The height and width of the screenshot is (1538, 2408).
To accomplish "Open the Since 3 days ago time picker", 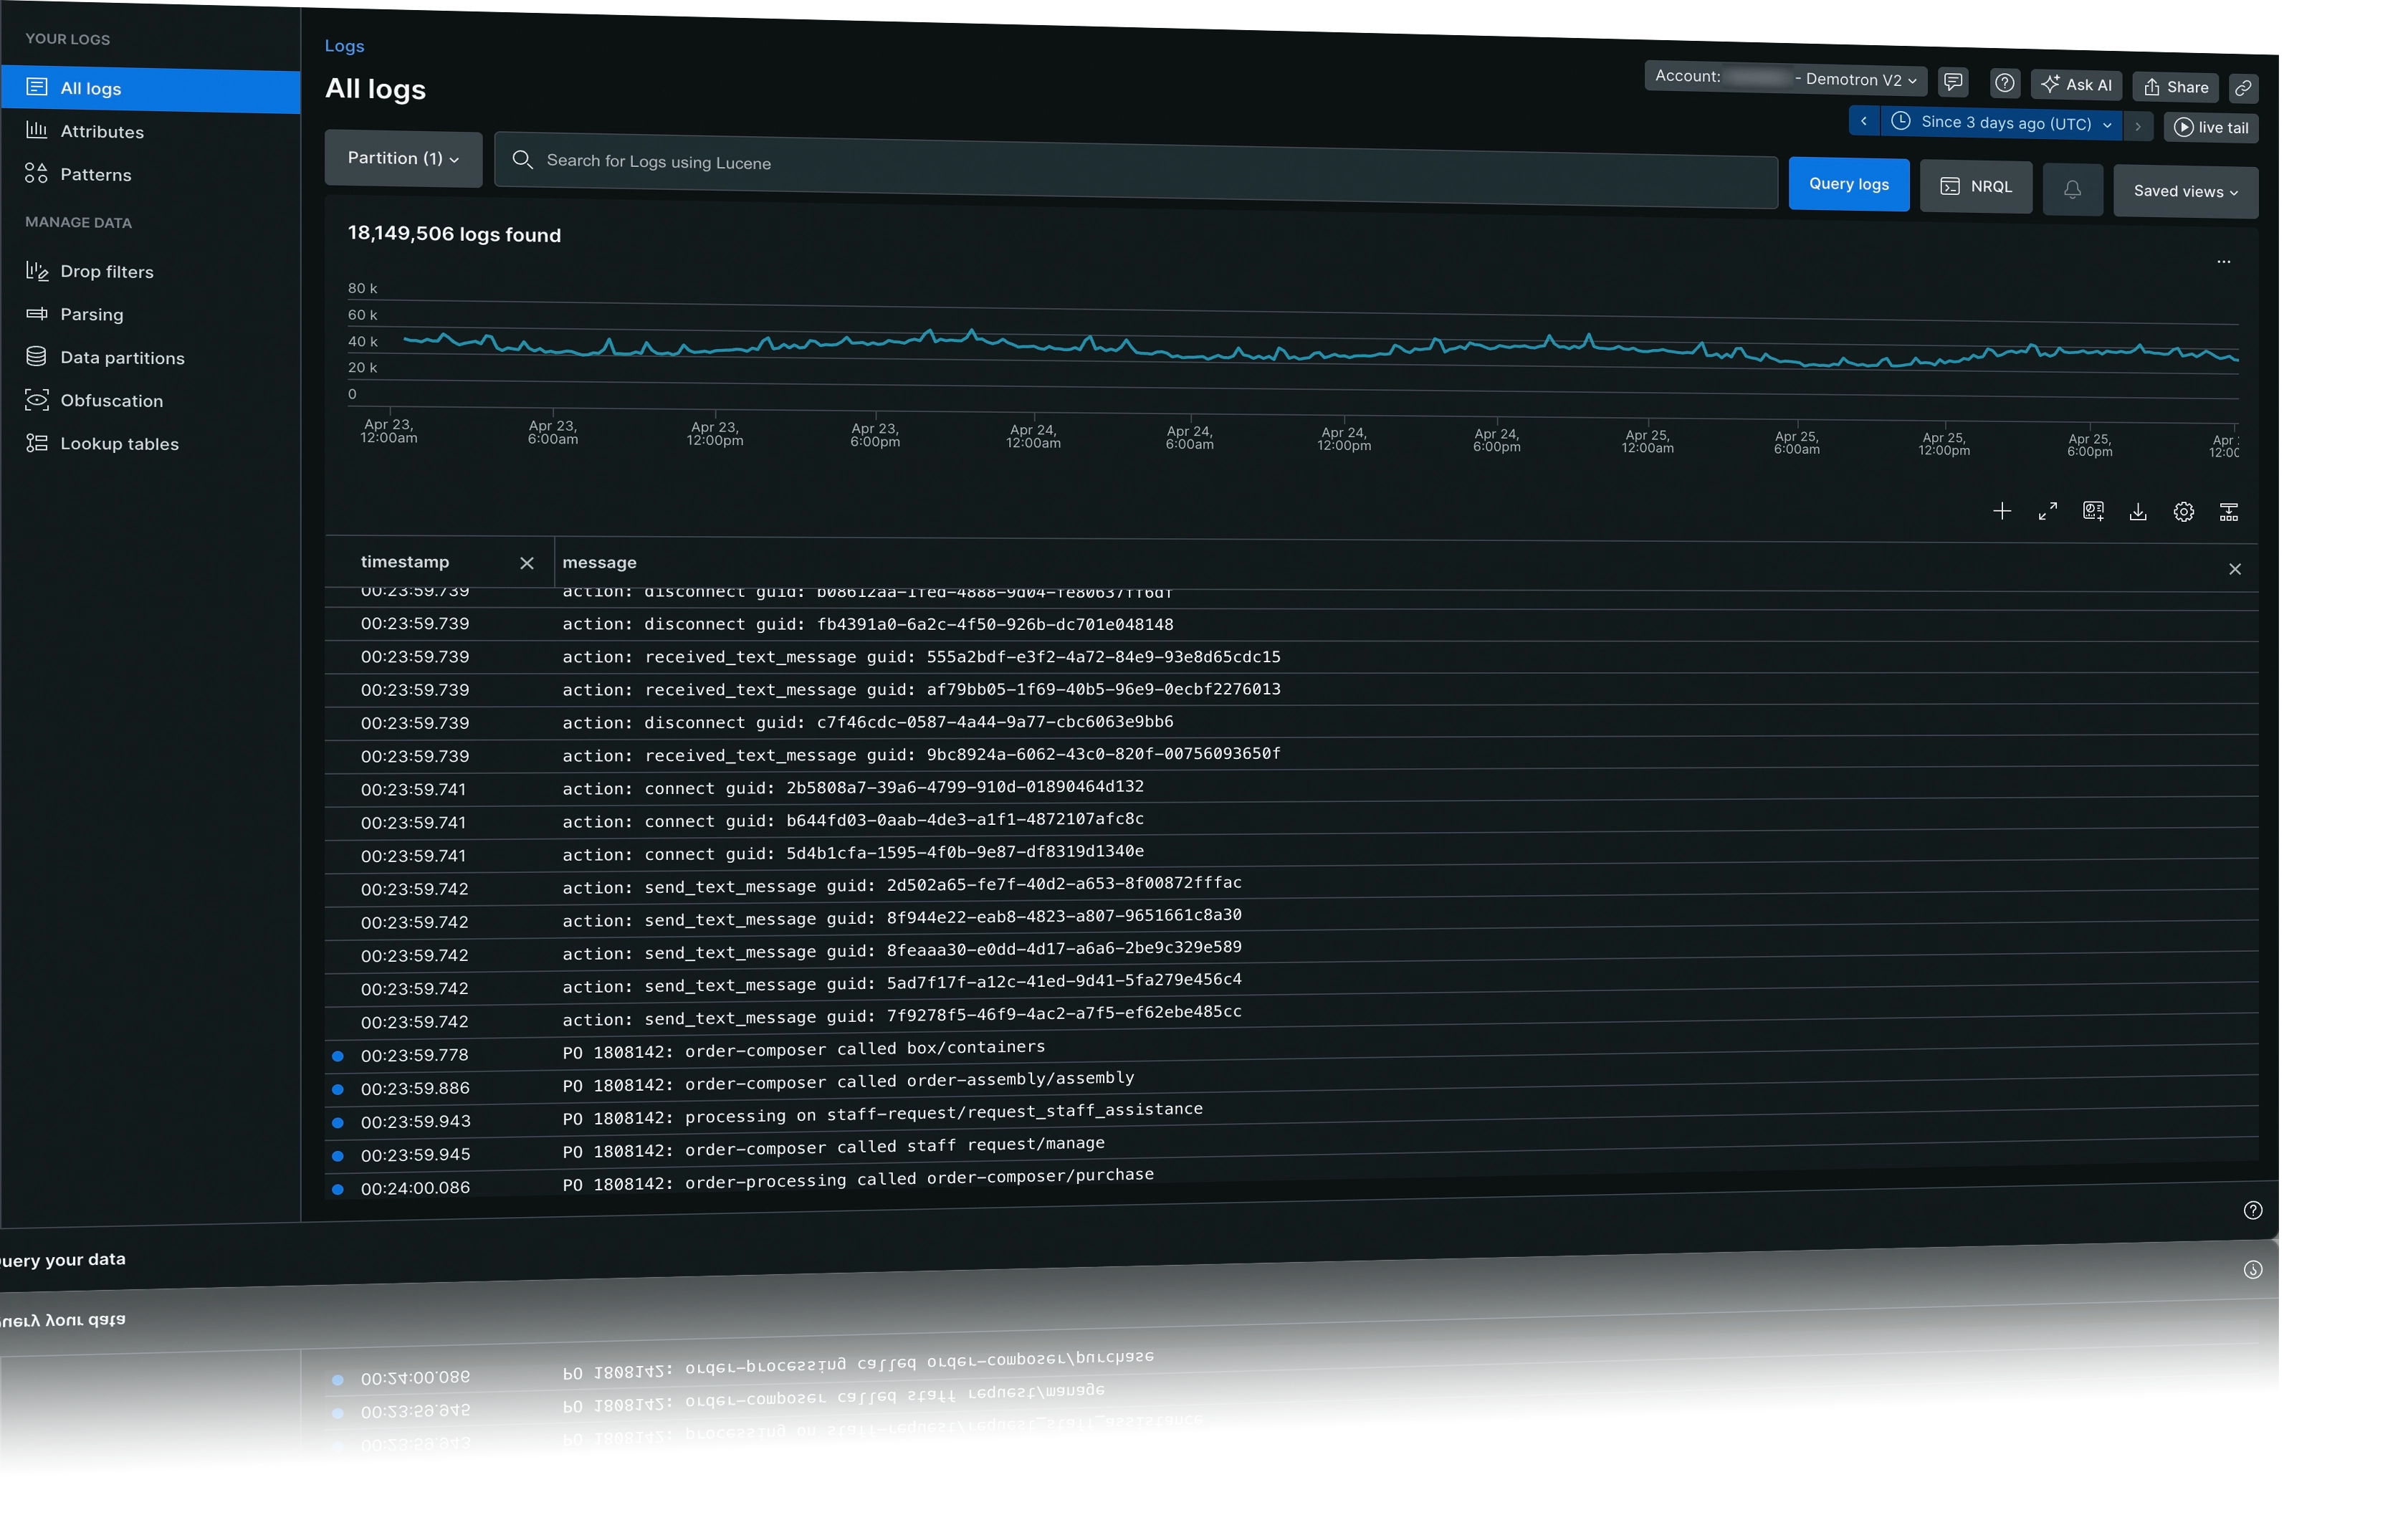I will tap(2000, 123).
